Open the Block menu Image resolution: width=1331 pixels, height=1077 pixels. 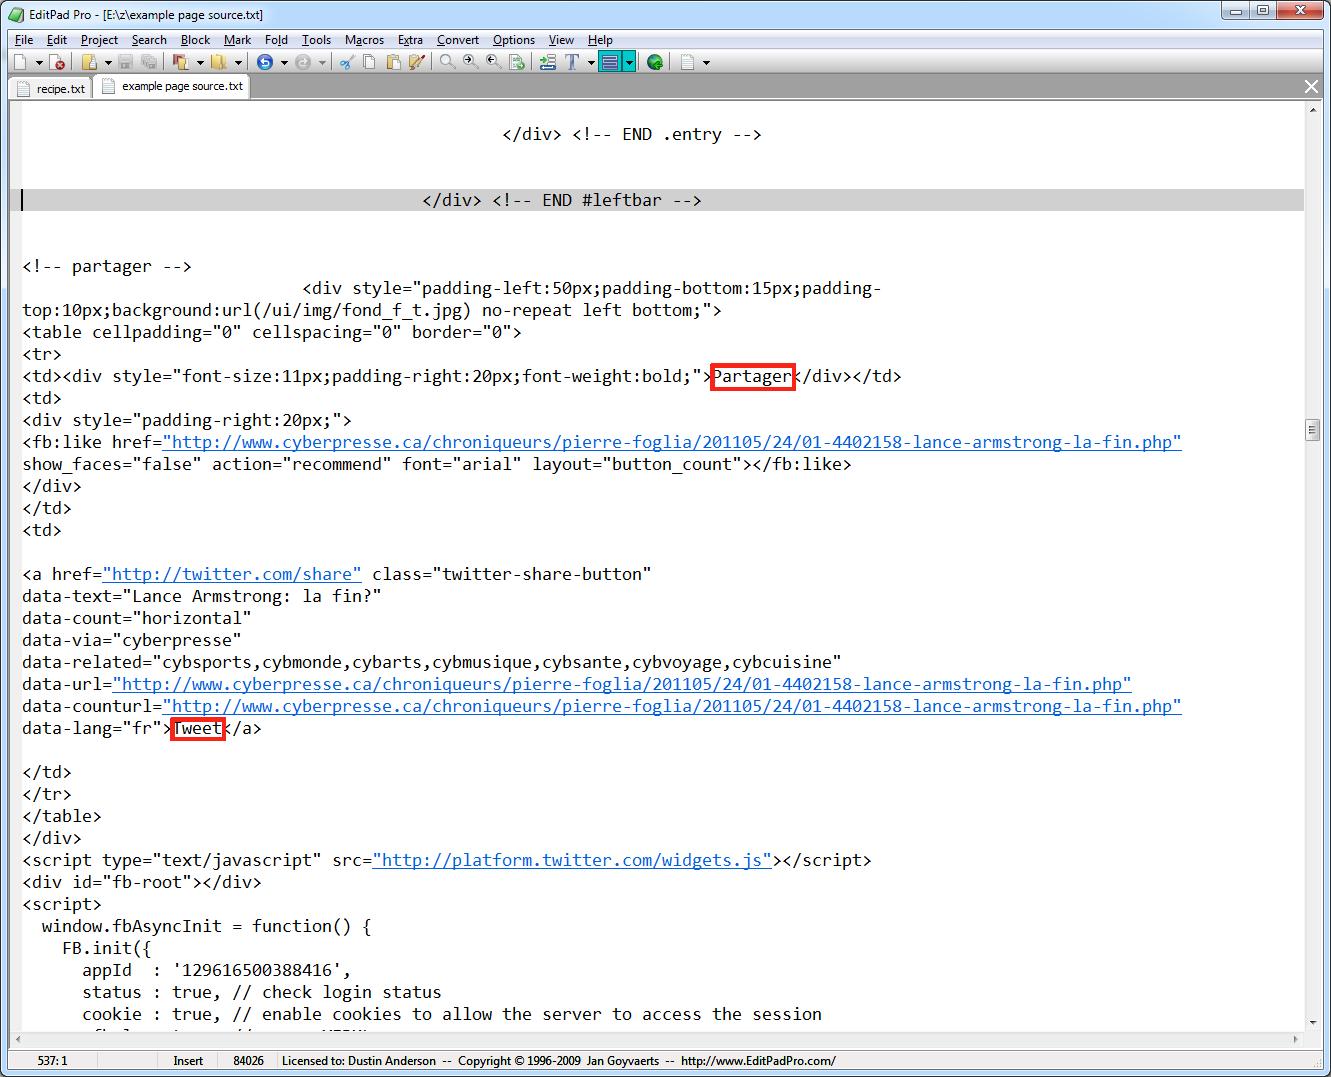195,40
